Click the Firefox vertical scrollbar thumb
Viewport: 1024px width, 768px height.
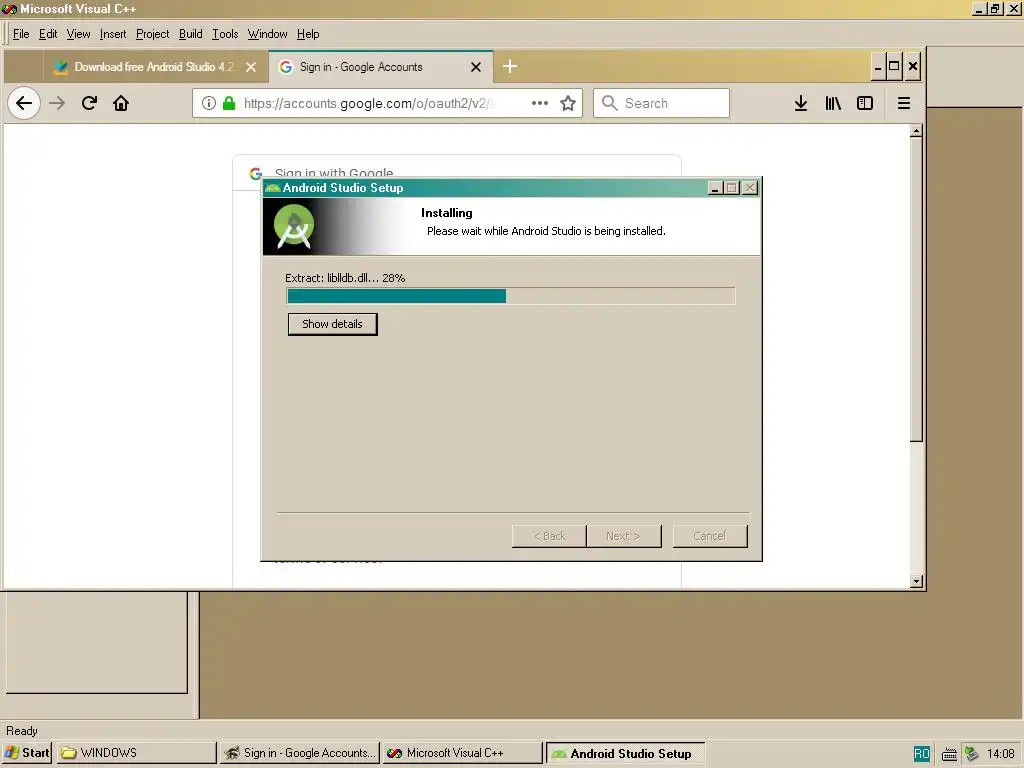pos(916,290)
